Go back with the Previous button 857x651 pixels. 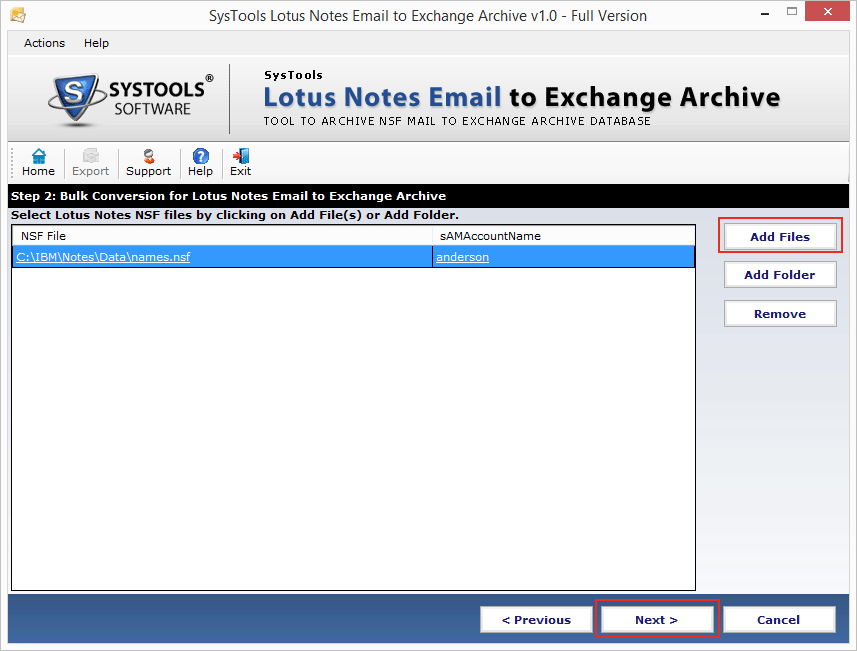(536, 620)
